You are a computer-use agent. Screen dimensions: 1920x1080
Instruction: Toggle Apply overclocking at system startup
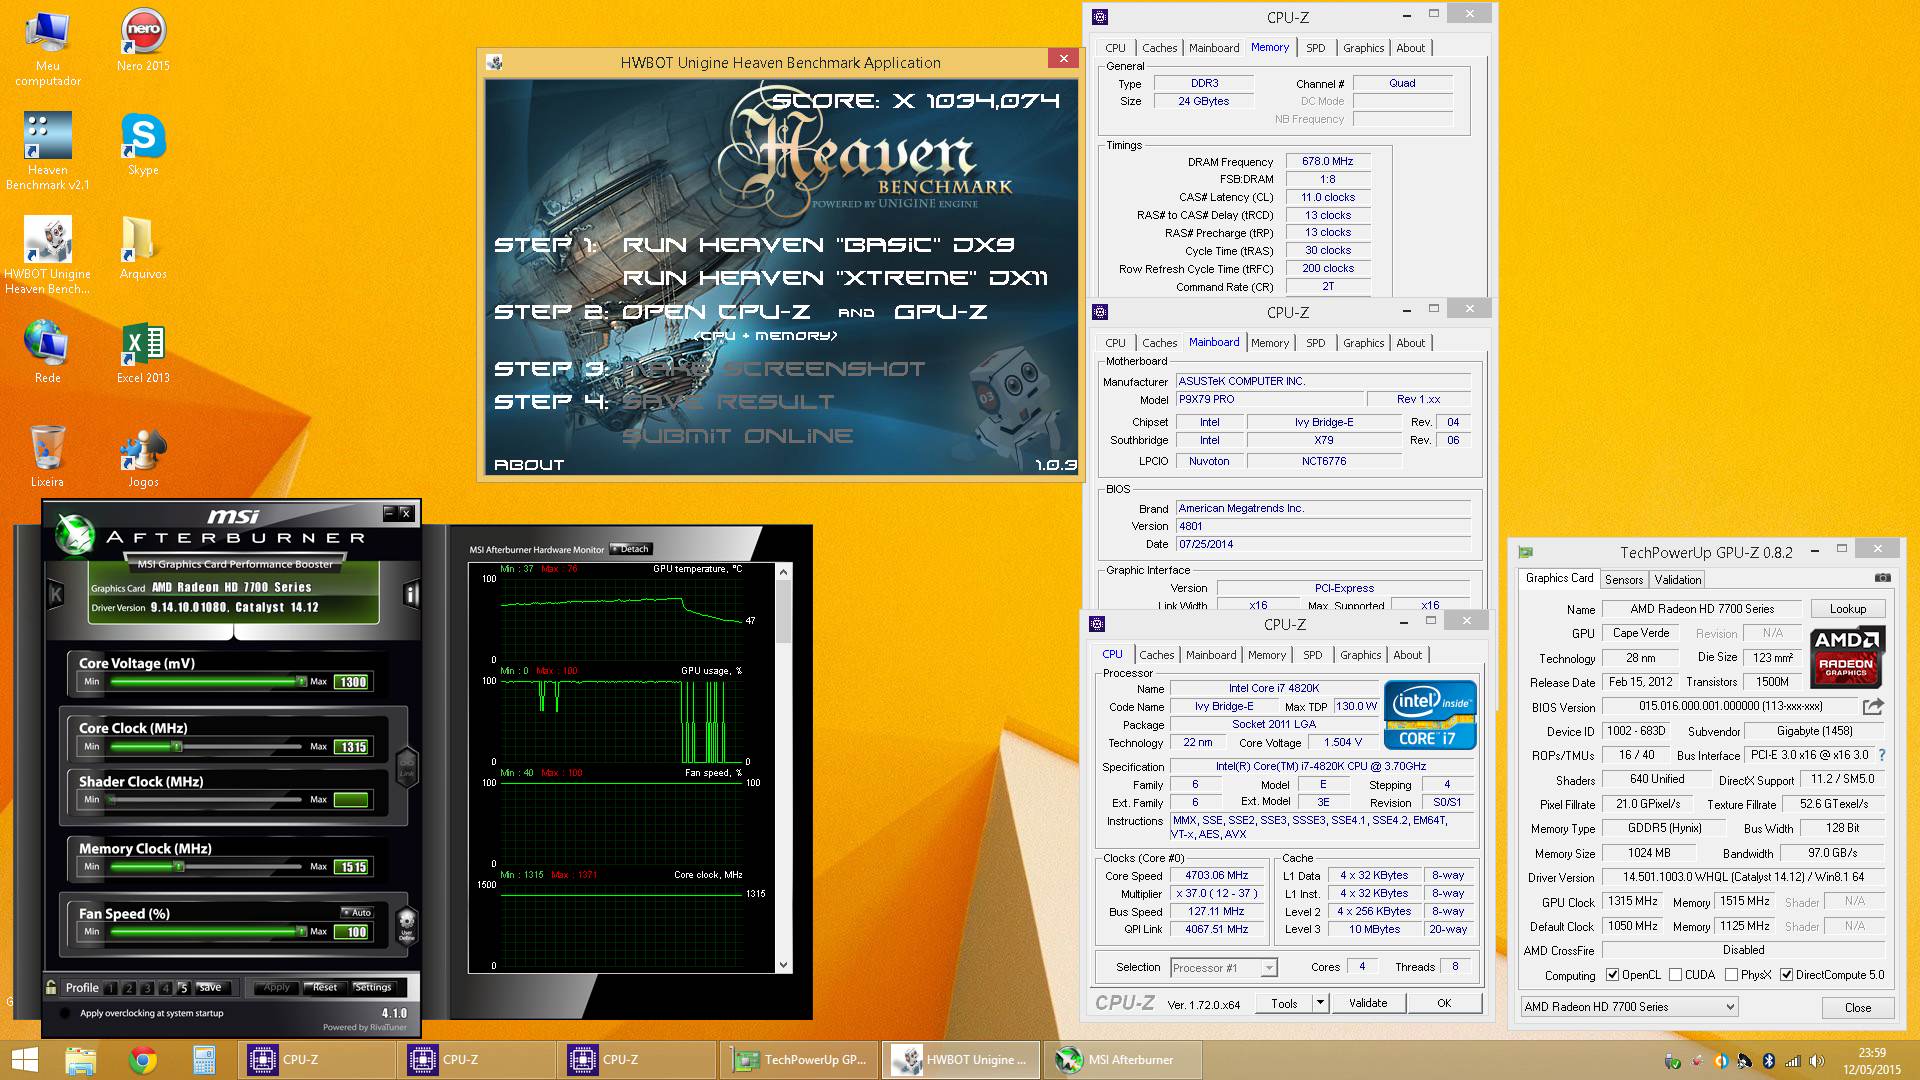tap(66, 1013)
